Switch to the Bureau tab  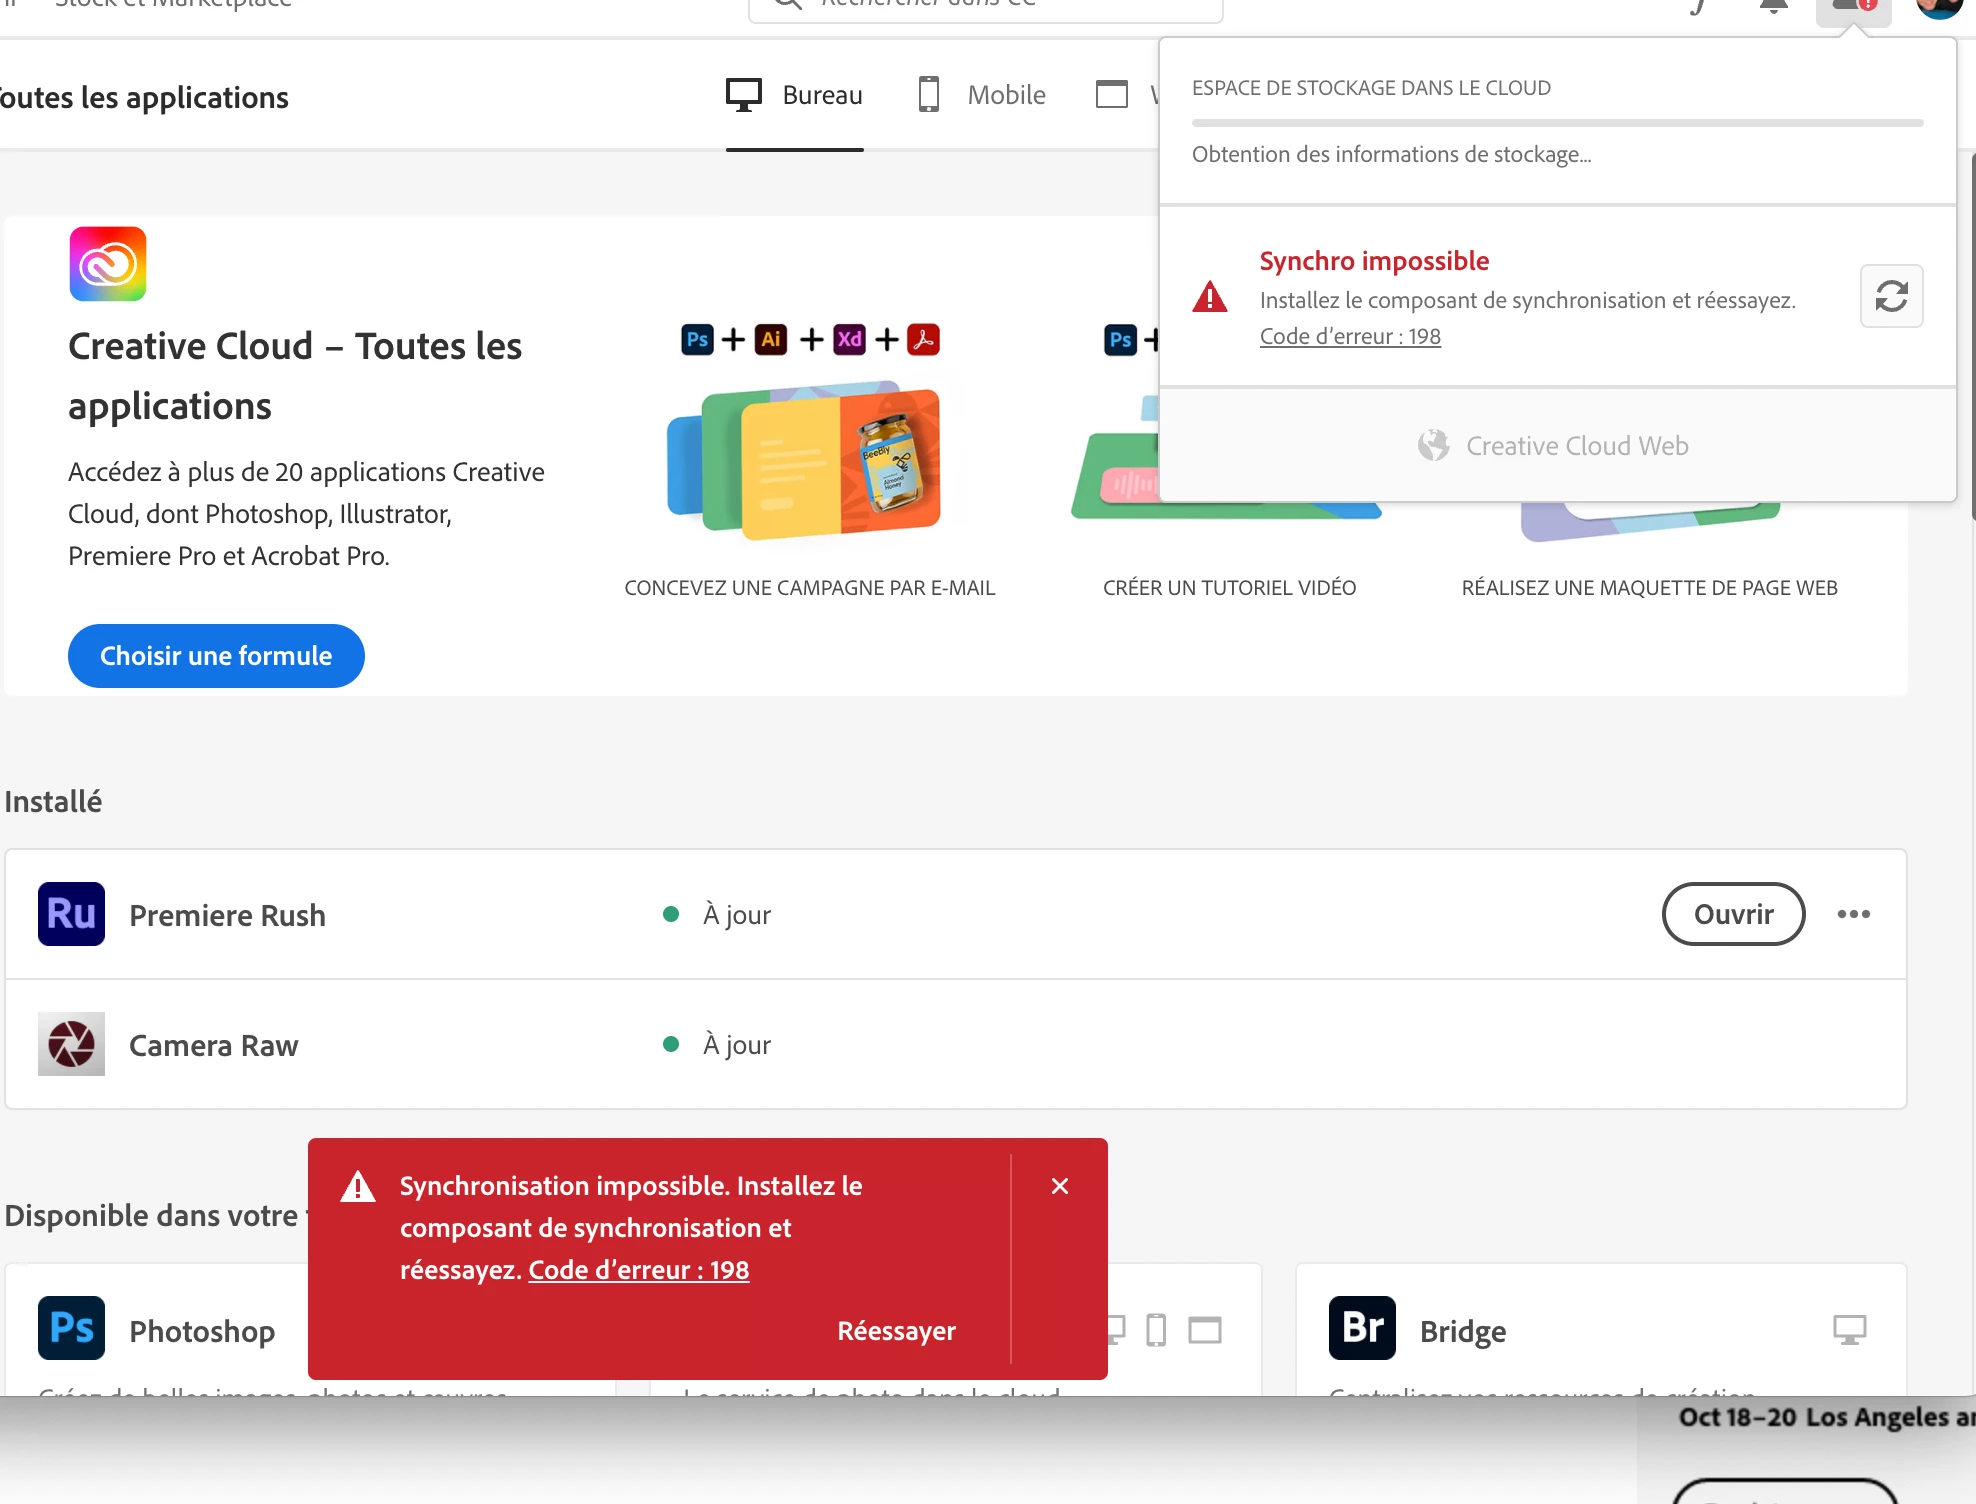coord(795,95)
